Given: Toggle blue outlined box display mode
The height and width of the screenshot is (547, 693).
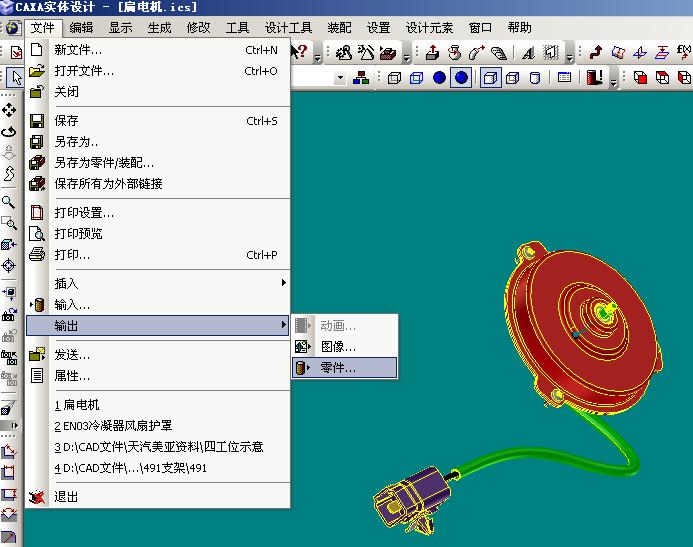Looking at the screenshot, I should (416, 78).
